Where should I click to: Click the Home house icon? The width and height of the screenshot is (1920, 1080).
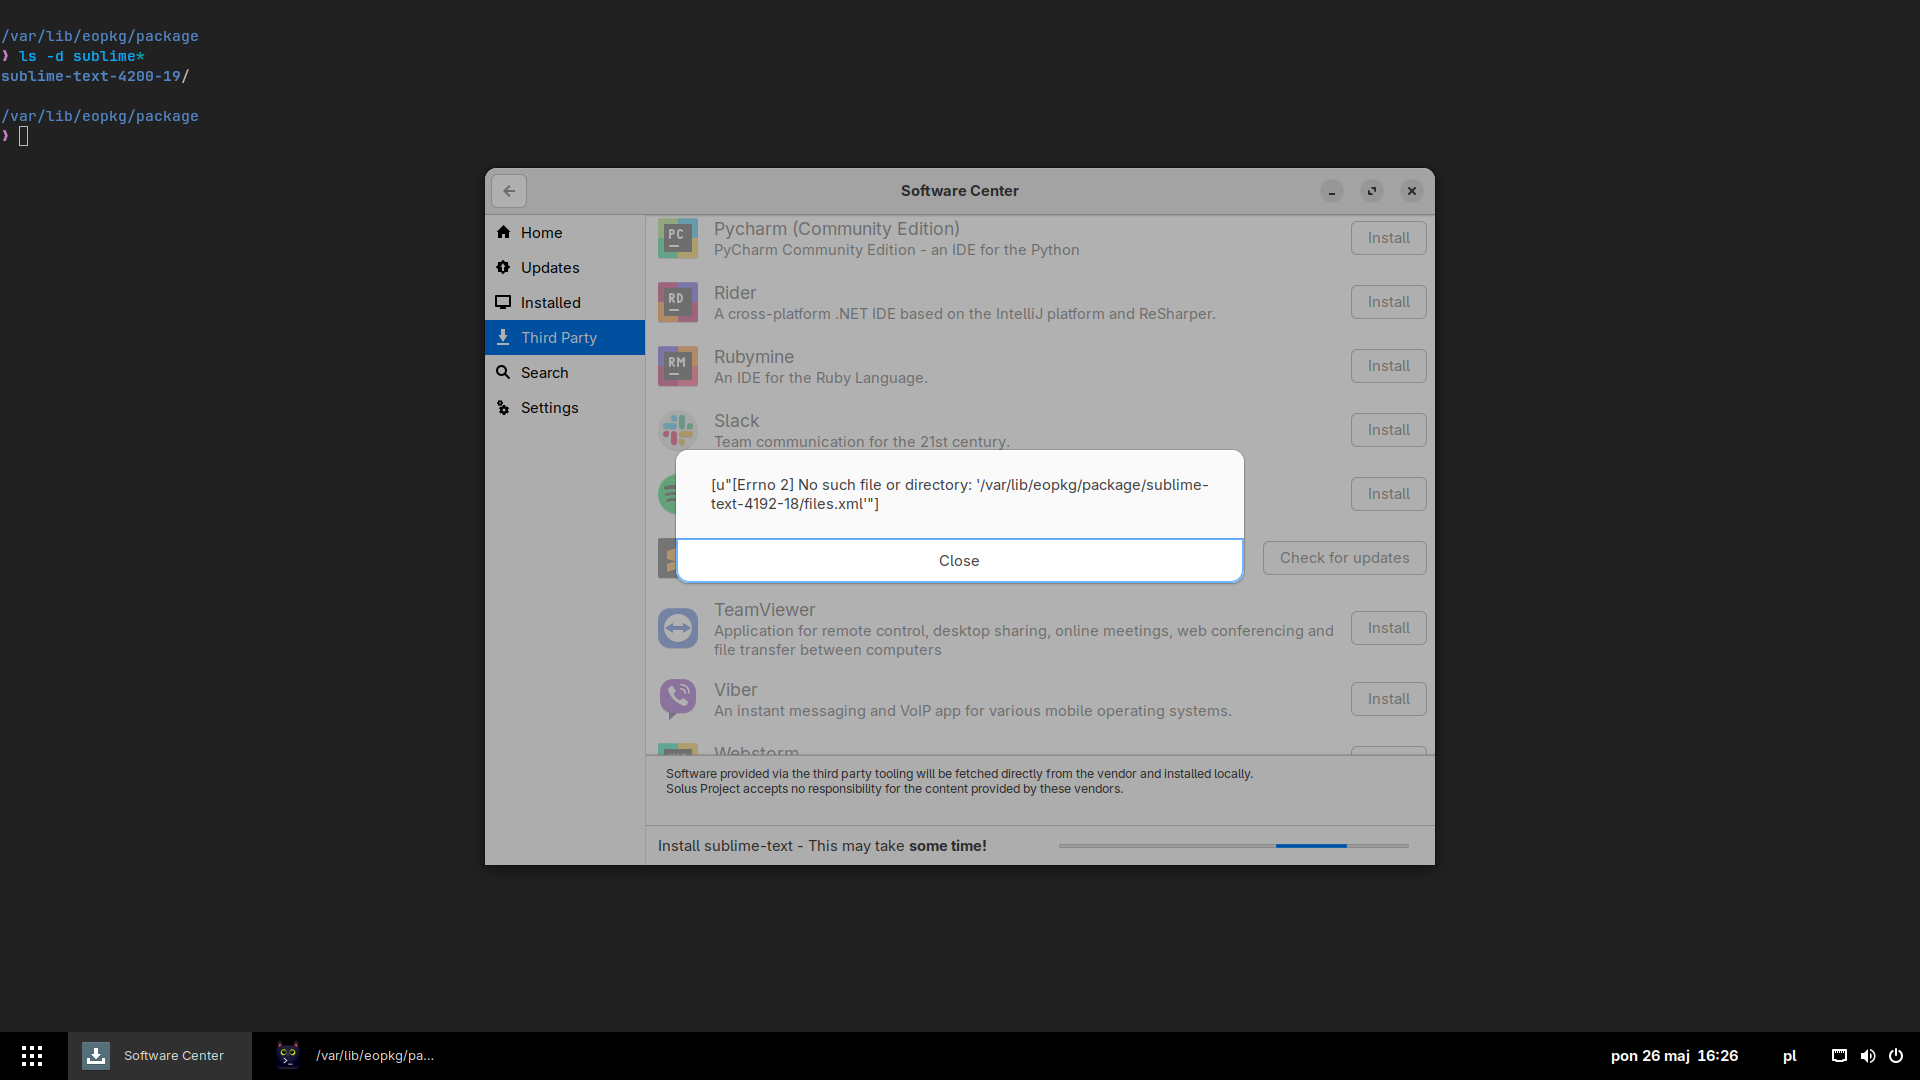[x=503, y=232]
